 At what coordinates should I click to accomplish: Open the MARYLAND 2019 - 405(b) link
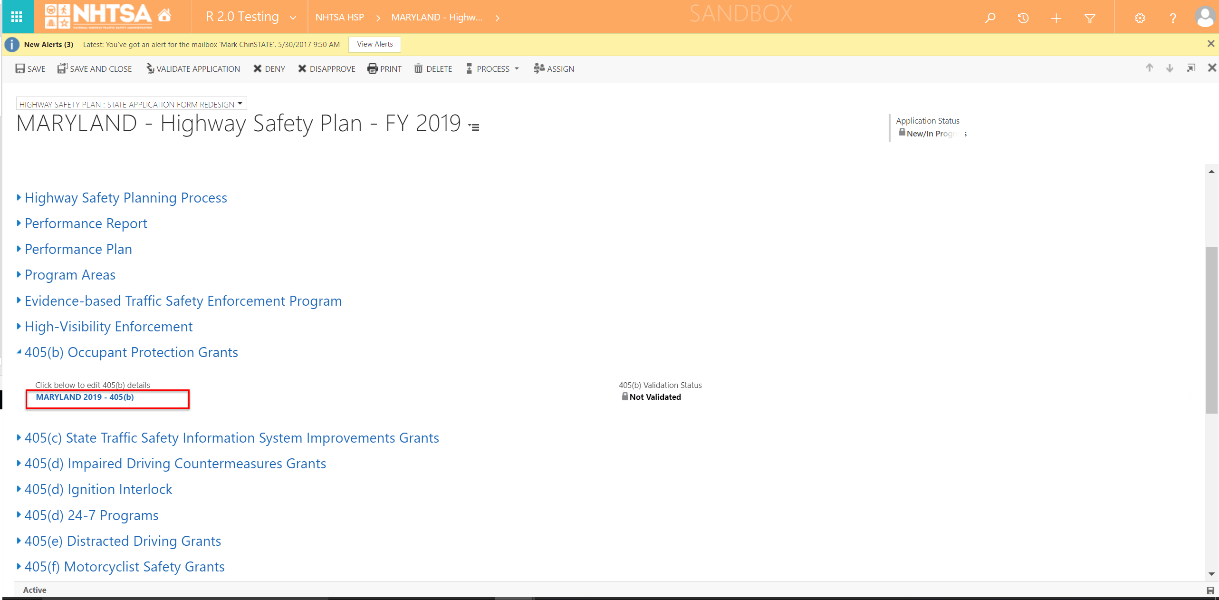click(85, 397)
